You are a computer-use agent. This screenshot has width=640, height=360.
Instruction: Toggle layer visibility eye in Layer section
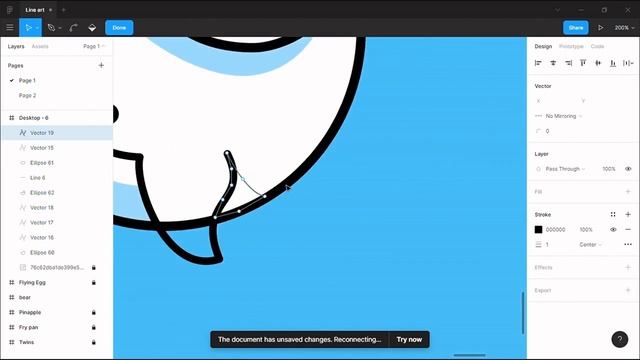[x=628, y=169]
